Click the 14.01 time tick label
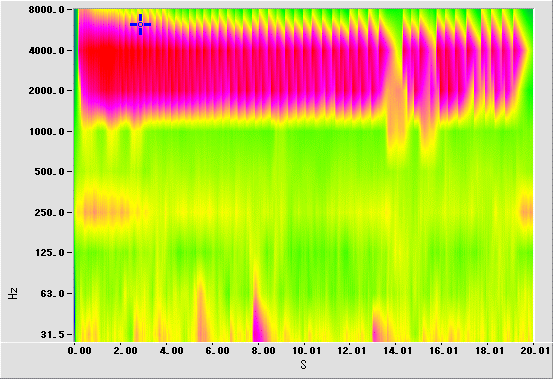553x379 pixels. [x=398, y=351]
